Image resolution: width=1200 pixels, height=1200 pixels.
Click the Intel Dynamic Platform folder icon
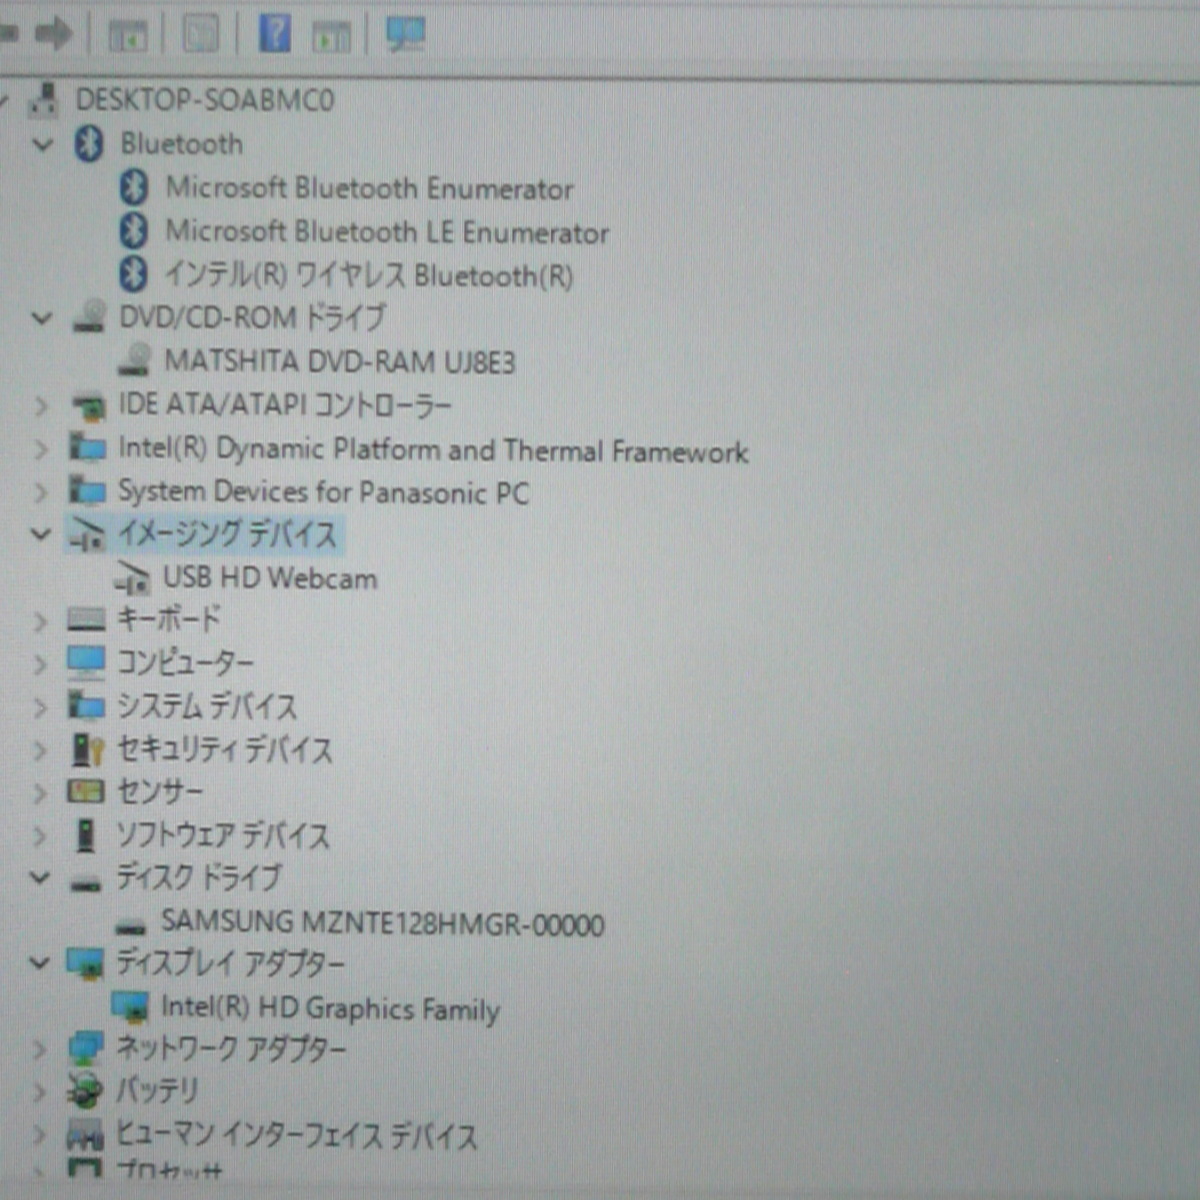tap(87, 447)
